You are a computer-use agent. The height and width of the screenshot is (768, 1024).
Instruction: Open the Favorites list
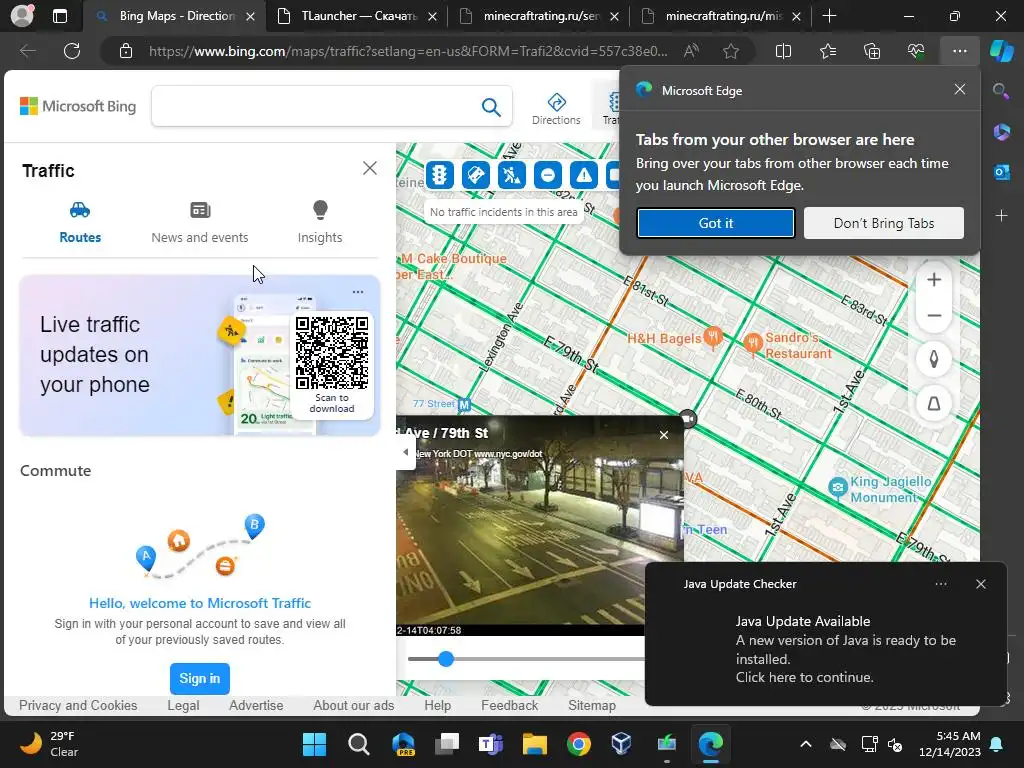(x=827, y=51)
